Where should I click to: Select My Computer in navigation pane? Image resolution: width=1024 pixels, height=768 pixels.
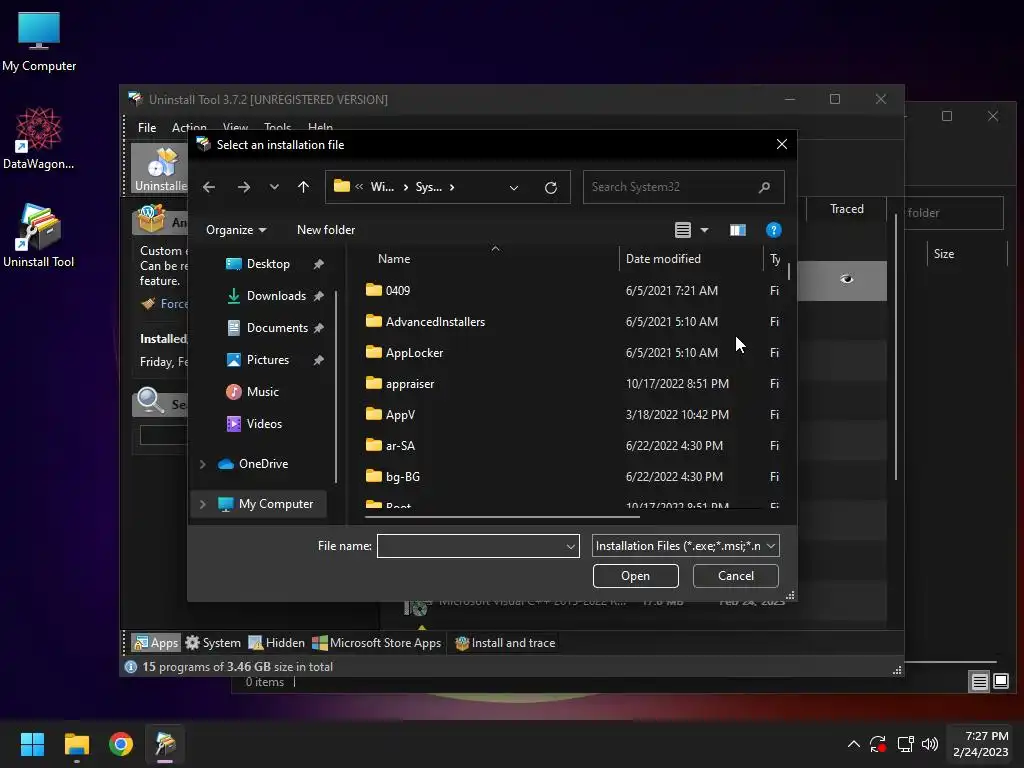(276, 504)
